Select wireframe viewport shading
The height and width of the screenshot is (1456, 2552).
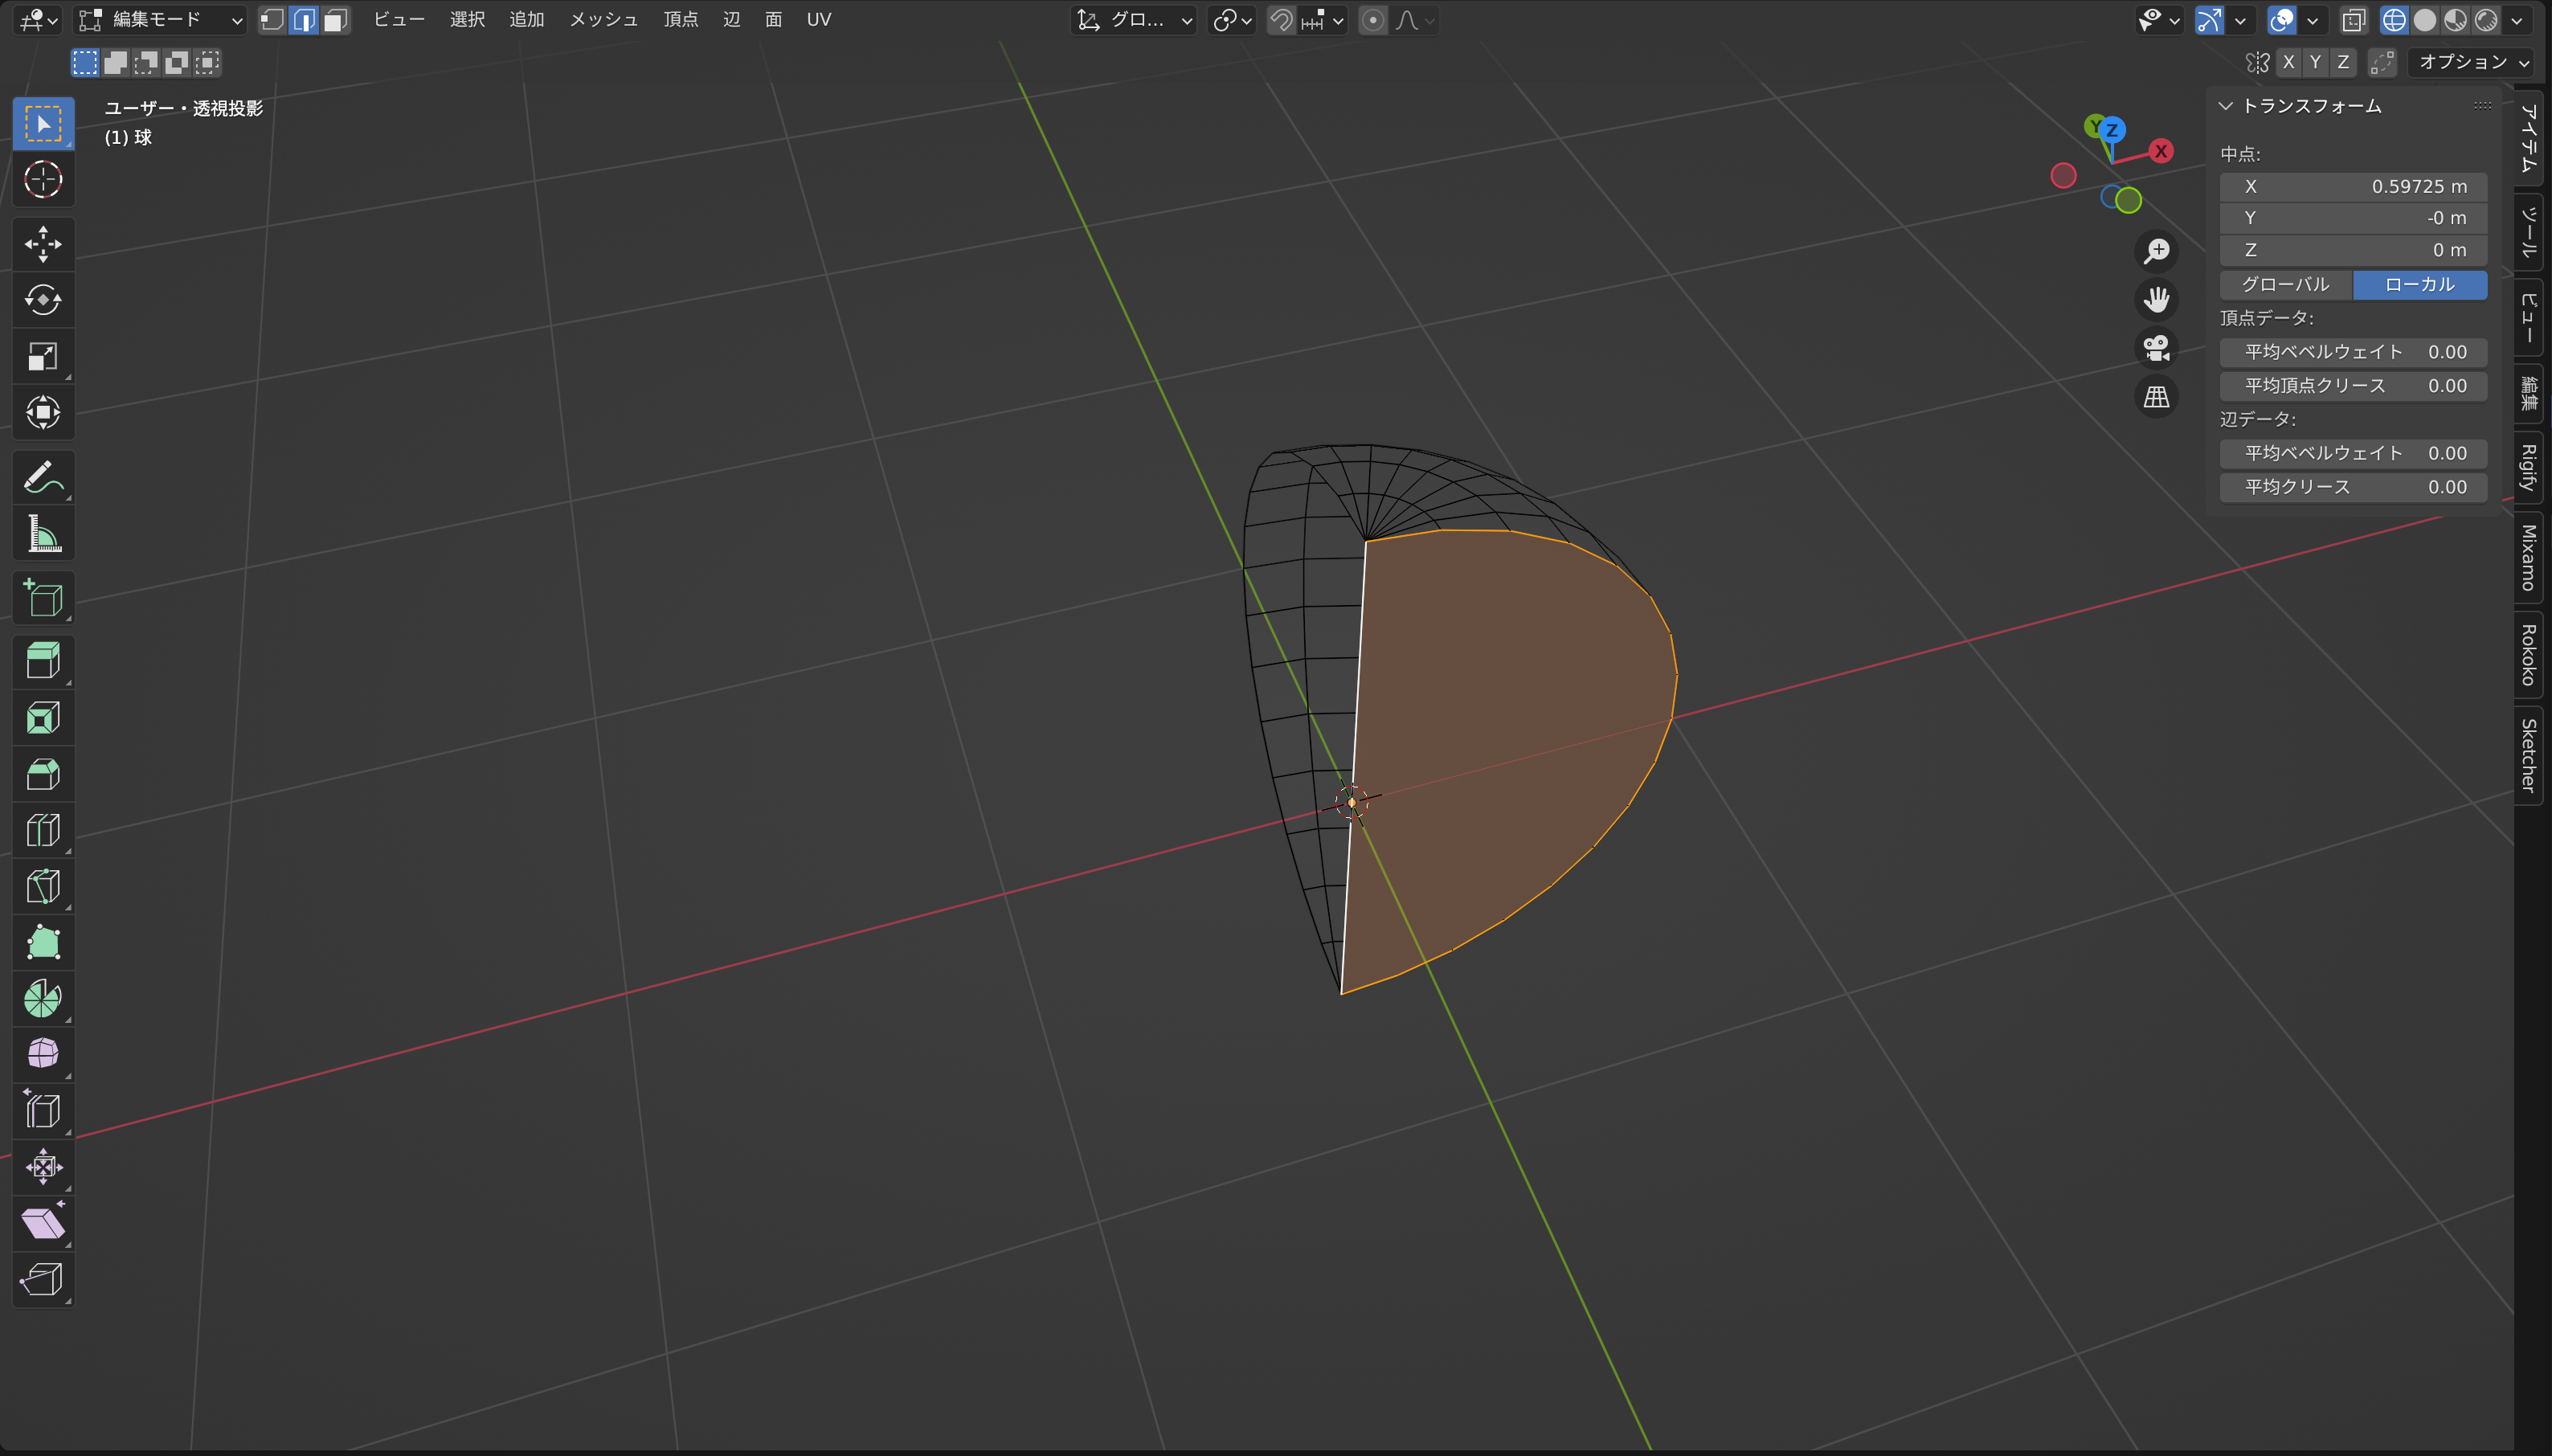click(2394, 19)
